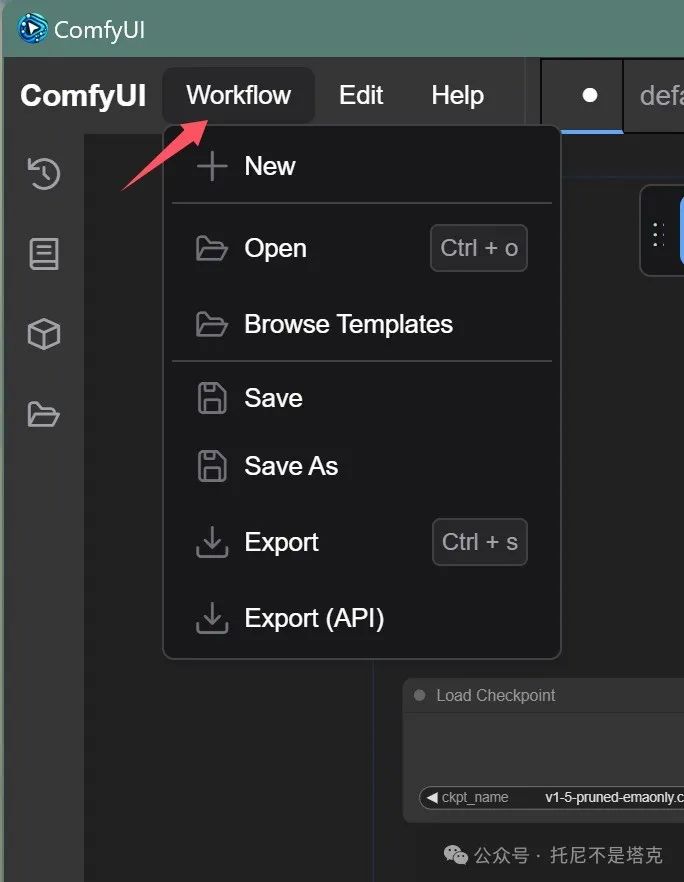Click the folder icon beside Open
This screenshot has height=882, width=684.
(212, 249)
